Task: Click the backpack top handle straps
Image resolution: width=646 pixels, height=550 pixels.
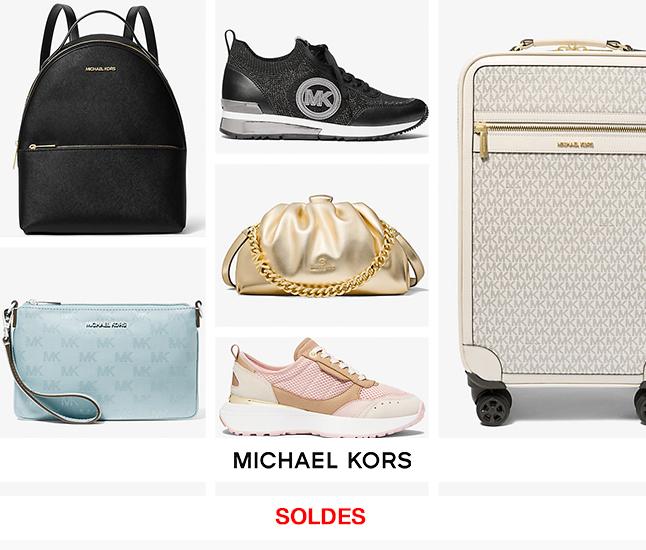Action: point(99,31)
